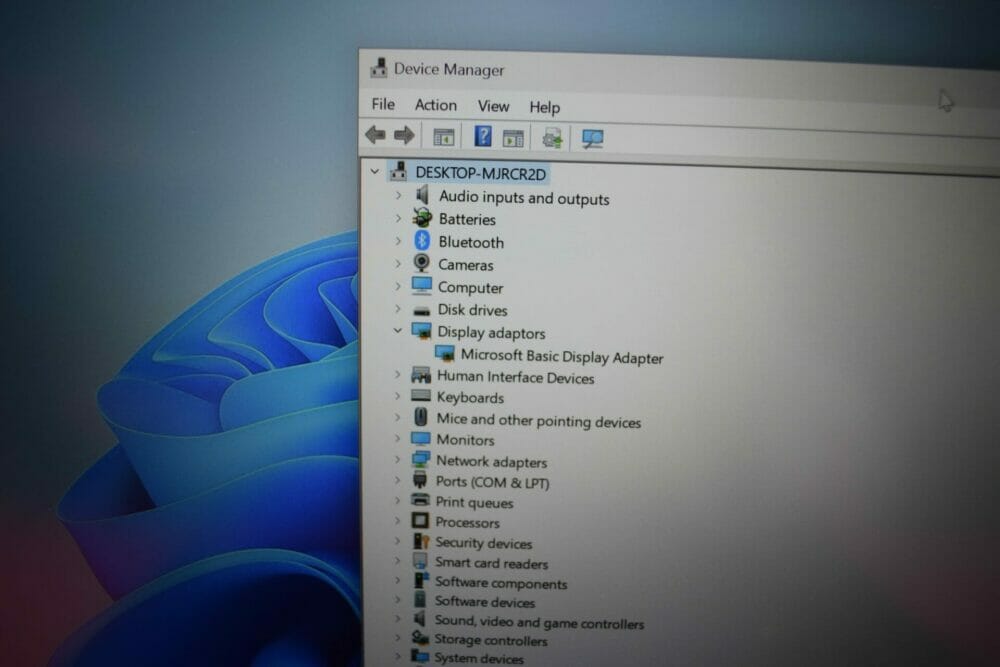The image size is (1000, 667).
Task: Expand the Cameras node chevron
Action: click(398, 263)
